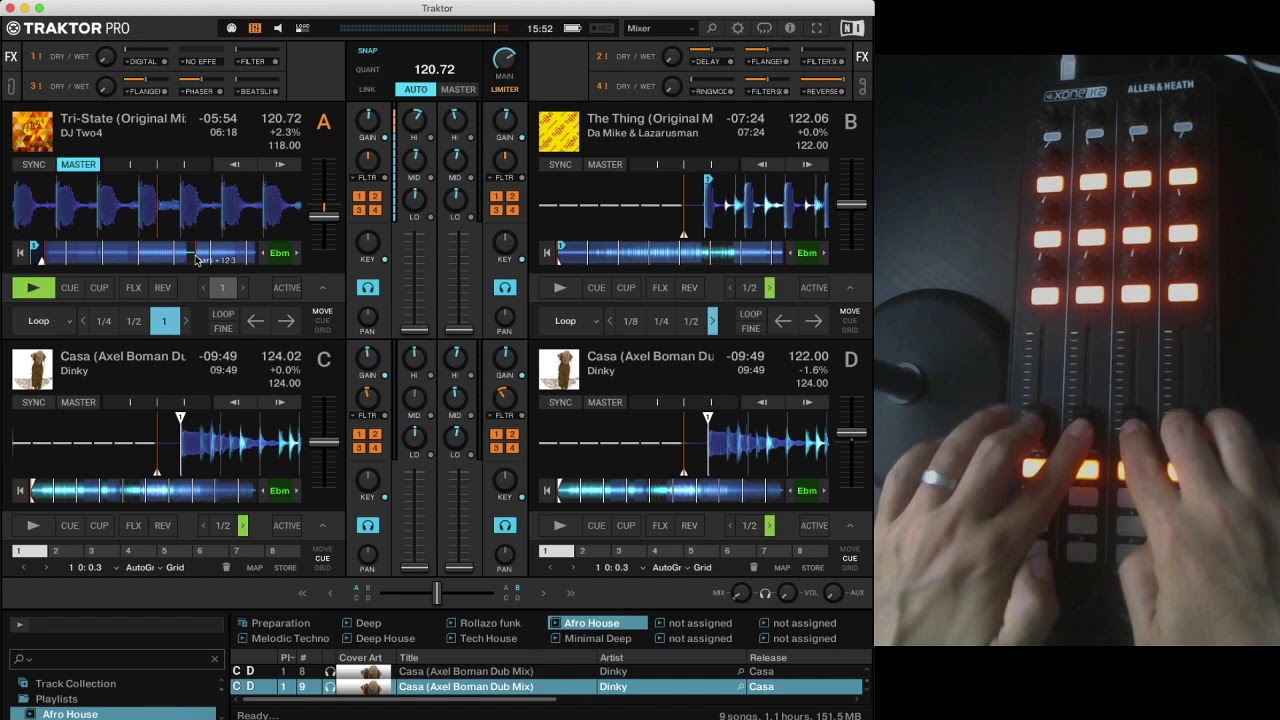Image resolution: width=1280 pixels, height=720 pixels.
Task: Play deck A with green play button
Action: pyautogui.click(x=33, y=288)
